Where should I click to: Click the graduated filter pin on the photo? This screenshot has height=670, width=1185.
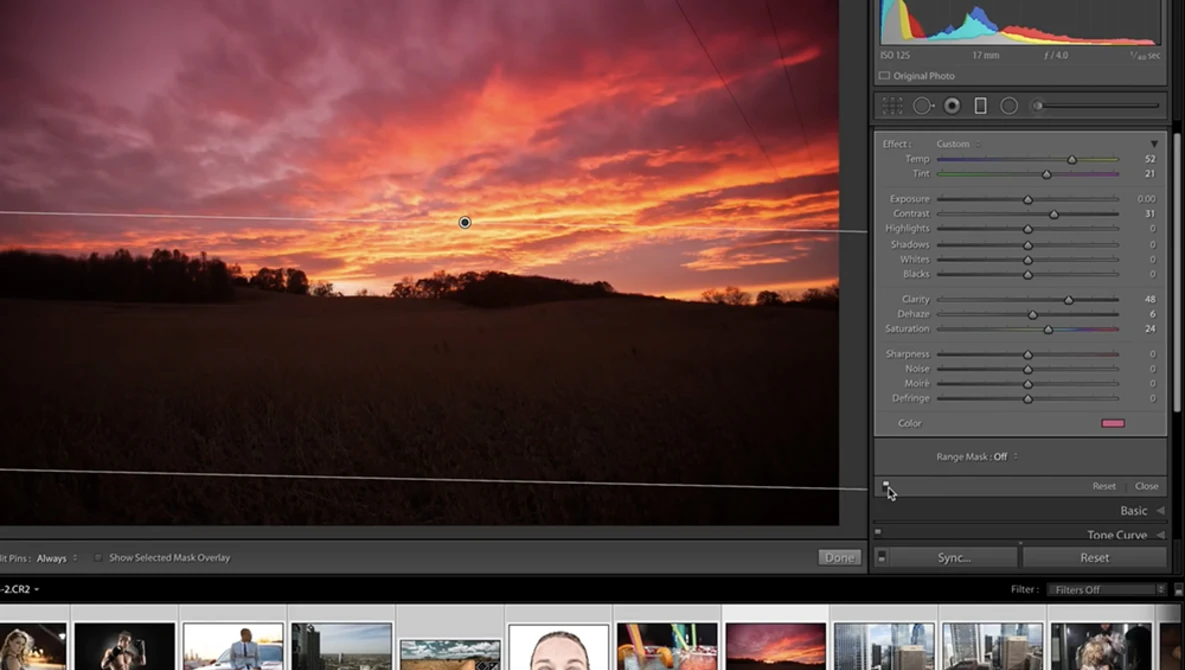pos(465,222)
